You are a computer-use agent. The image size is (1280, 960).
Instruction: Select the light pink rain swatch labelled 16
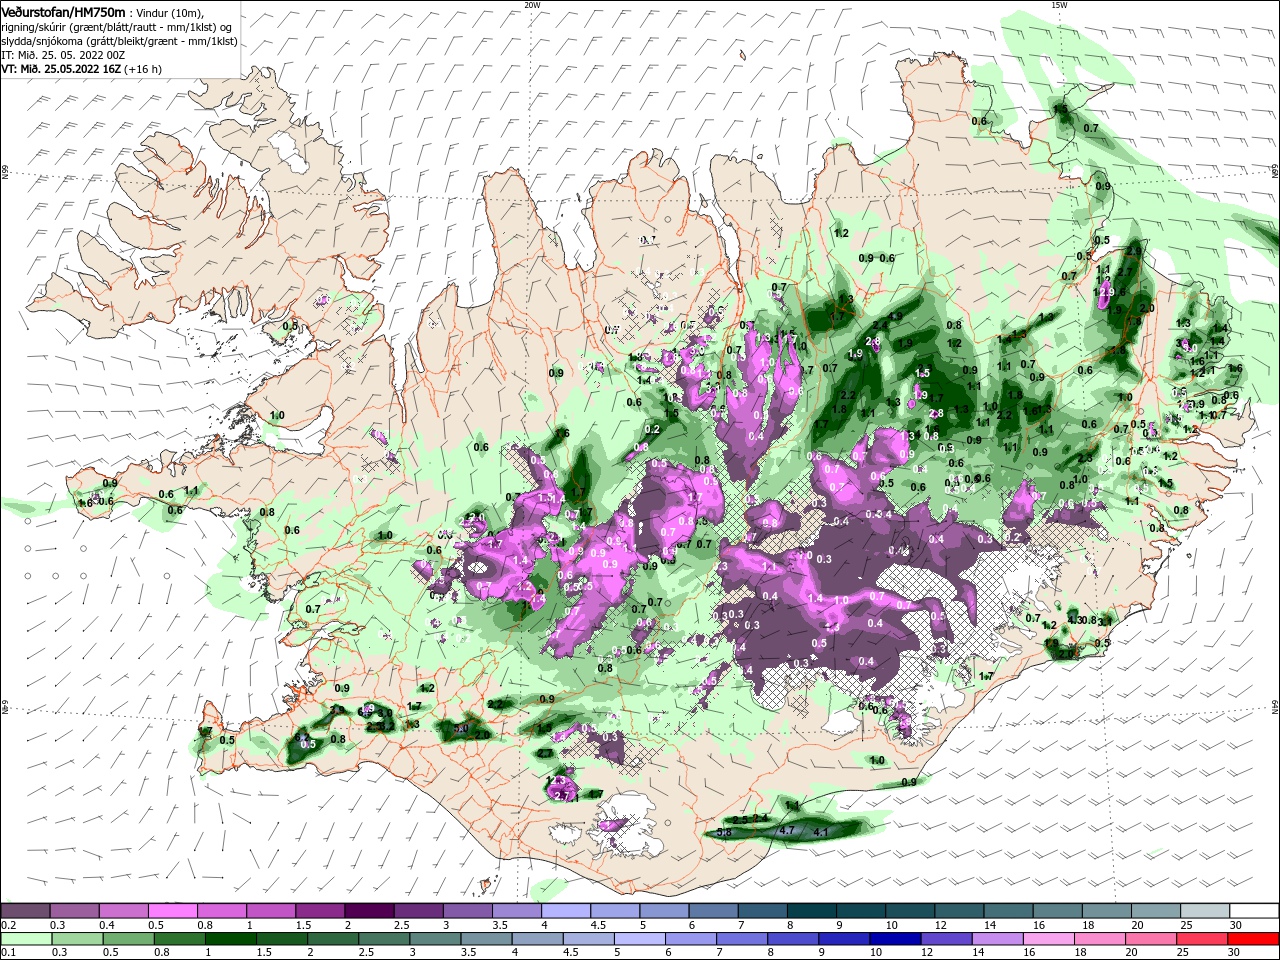1049,939
